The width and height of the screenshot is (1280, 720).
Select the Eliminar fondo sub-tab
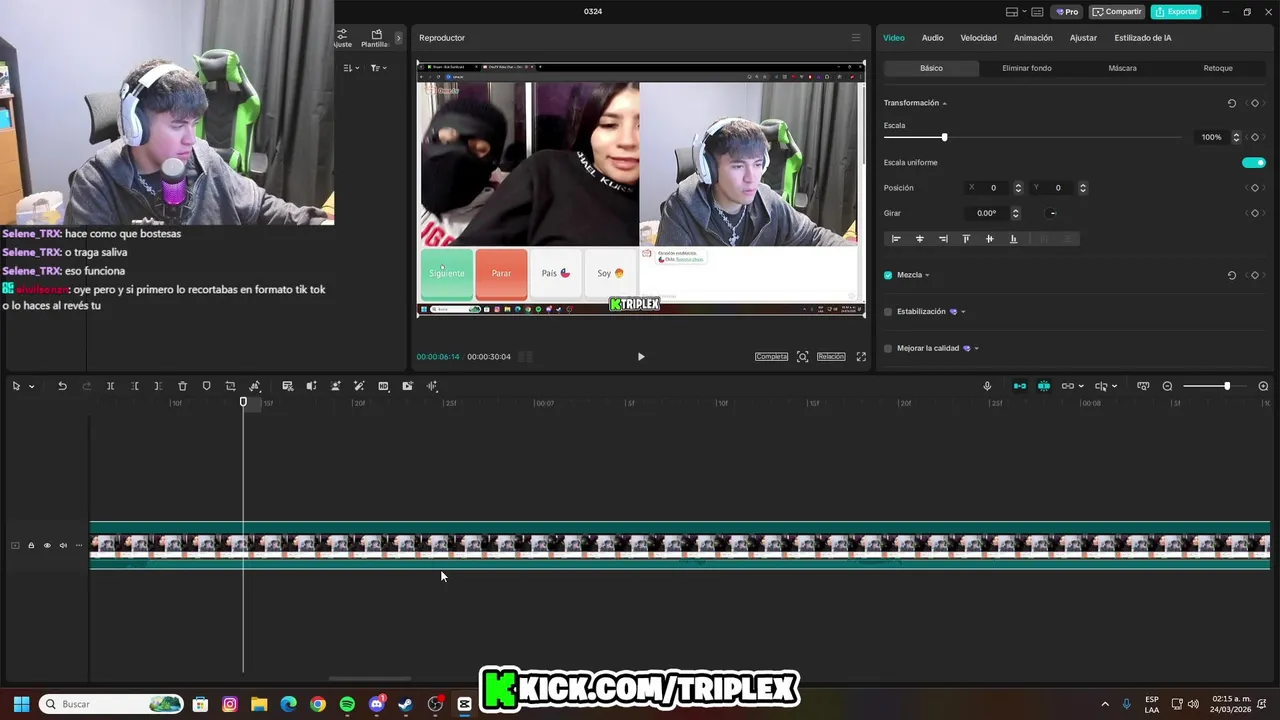tap(1027, 68)
